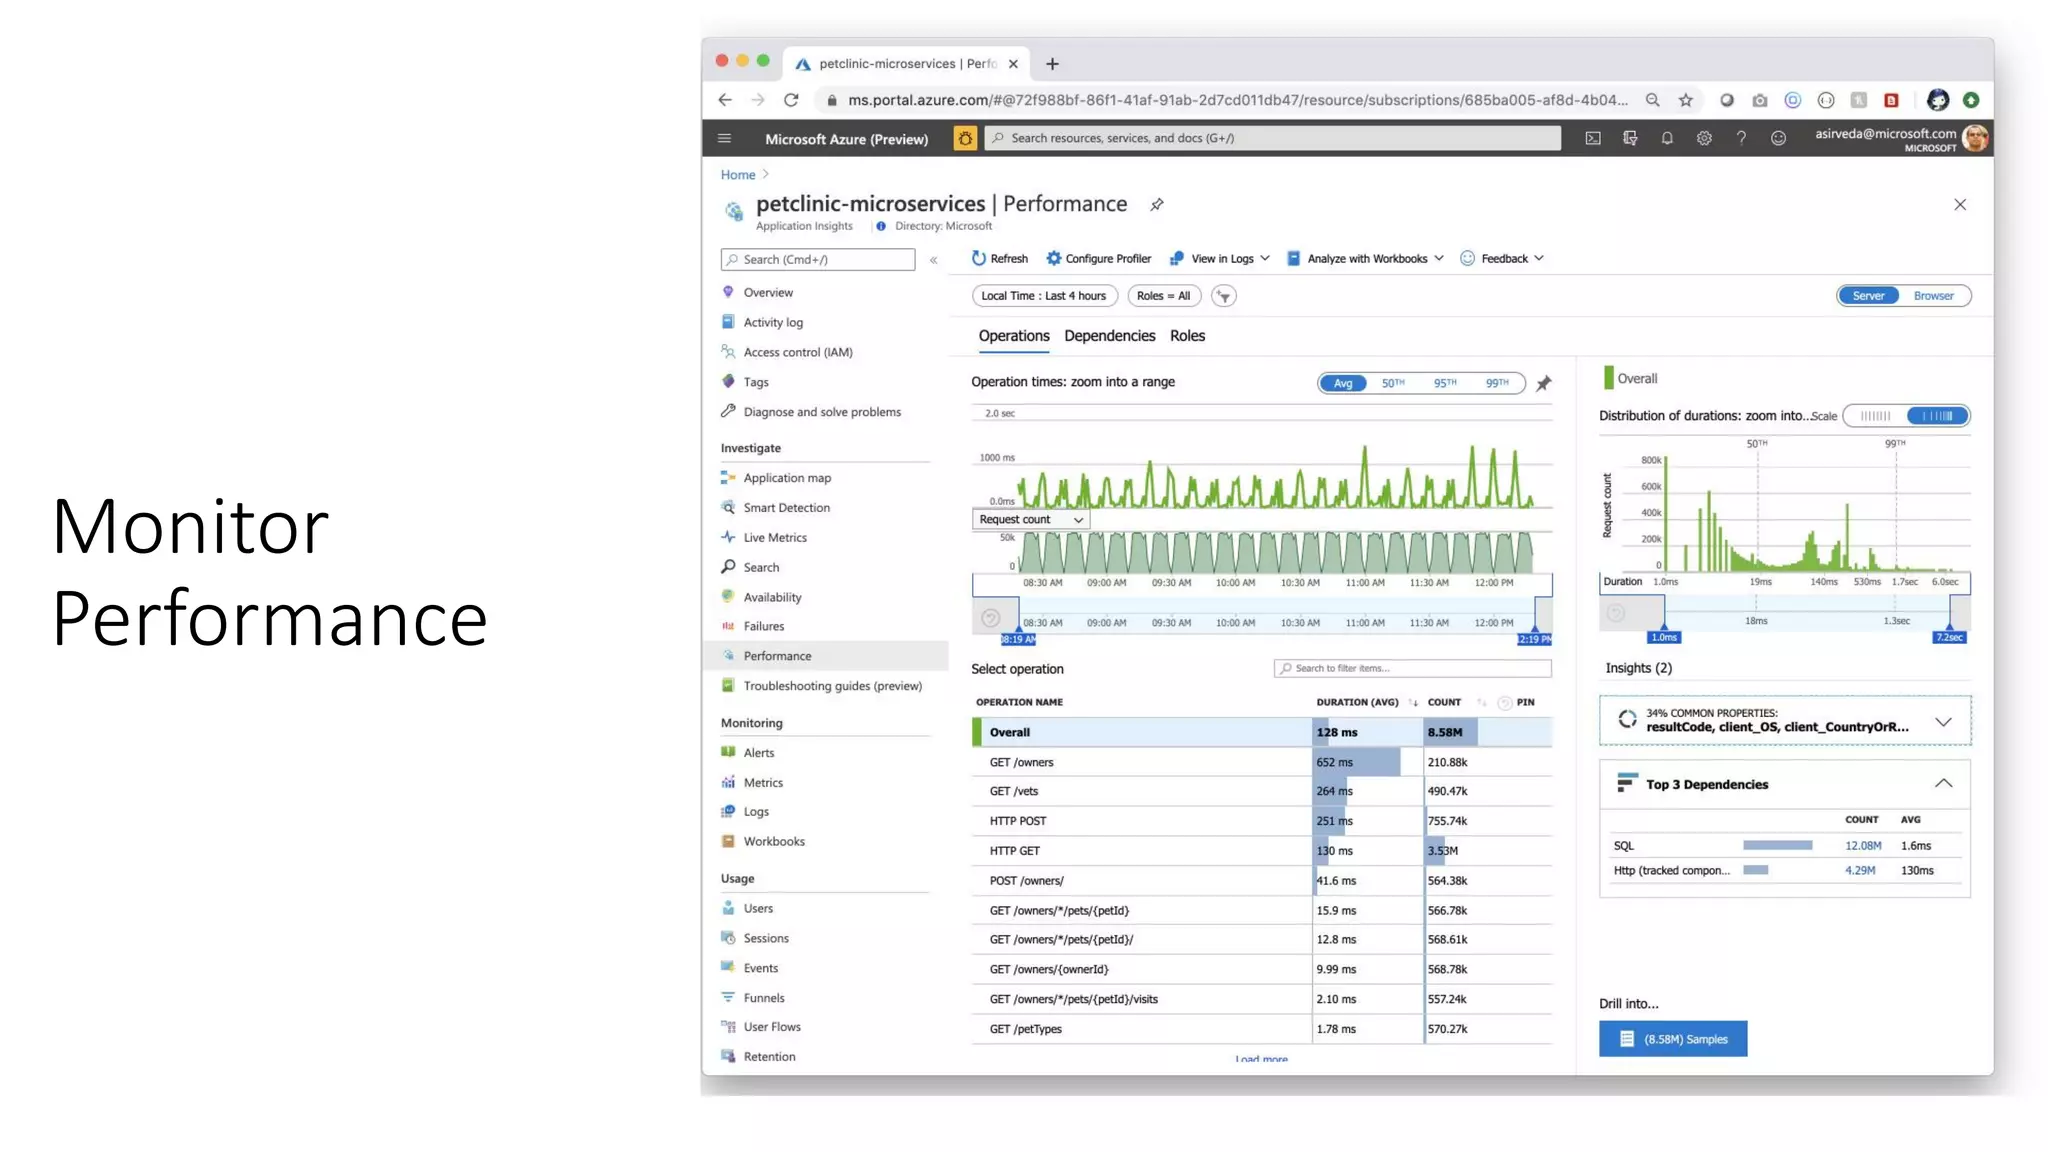The image size is (2048, 1152).
Task: Open Configure Profiler gear icon
Action: pyautogui.click(x=1053, y=258)
